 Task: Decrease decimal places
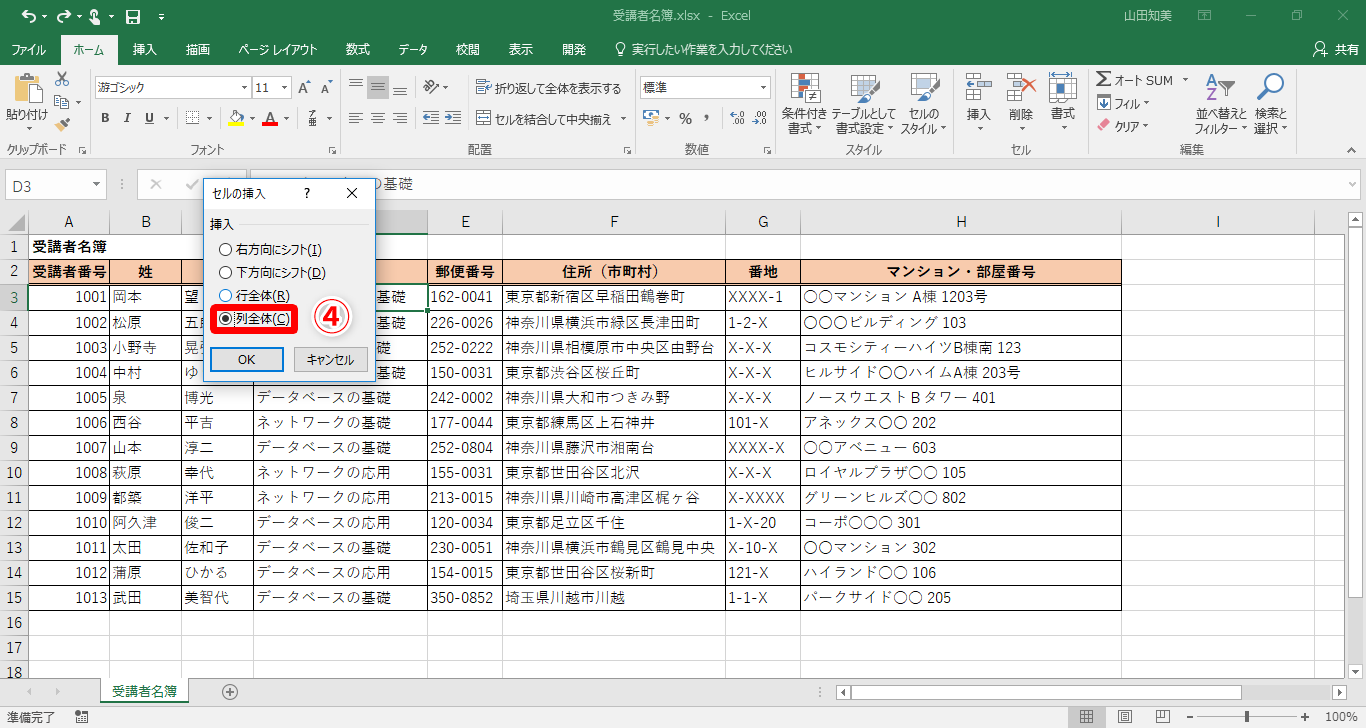click(x=761, y=118)
